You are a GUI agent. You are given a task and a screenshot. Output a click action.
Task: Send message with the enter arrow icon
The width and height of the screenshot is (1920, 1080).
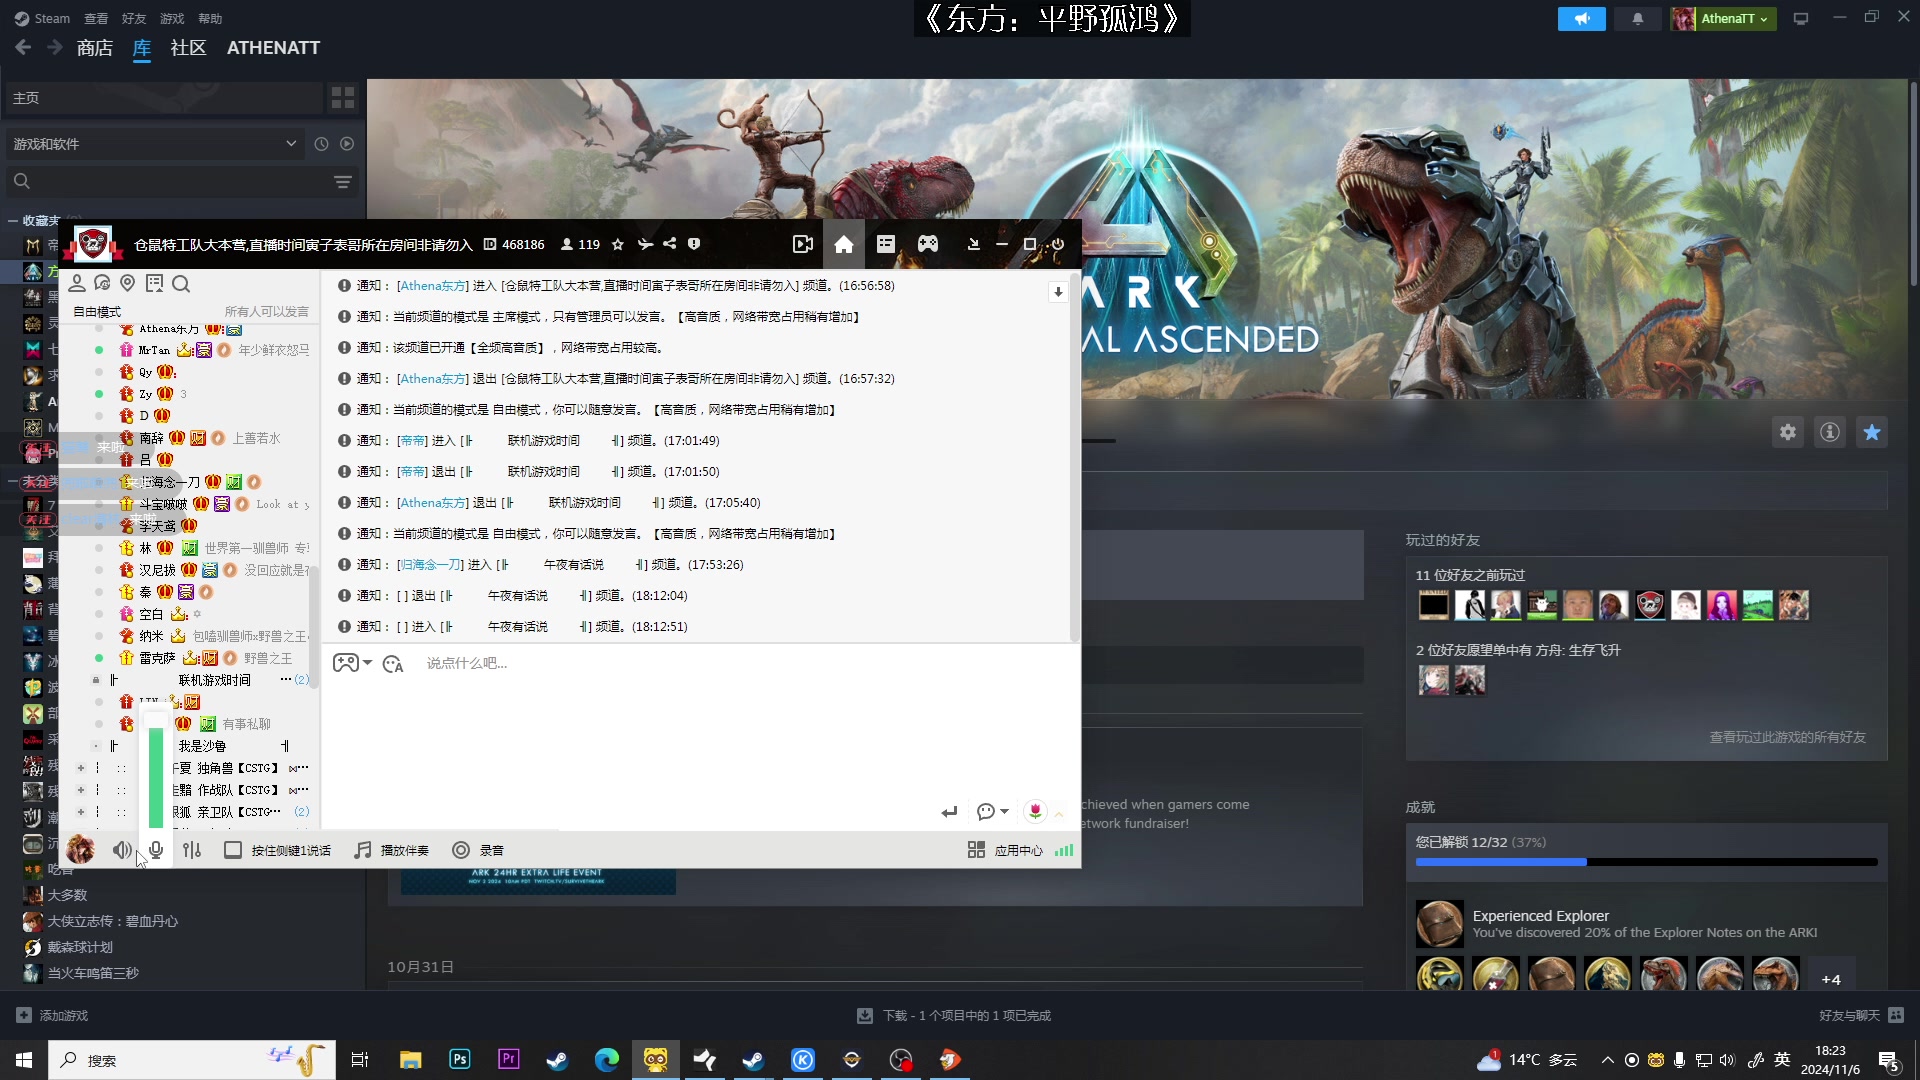(x=949, y=812)
